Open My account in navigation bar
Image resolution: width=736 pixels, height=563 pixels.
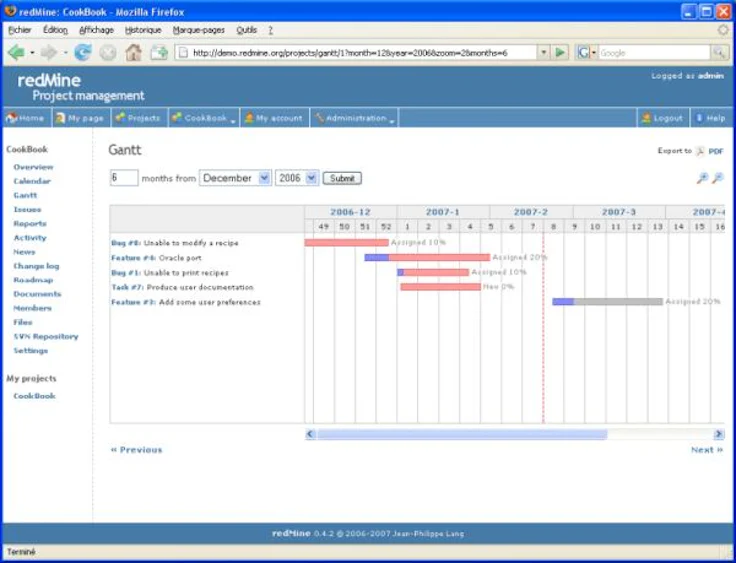click(275, 118)
